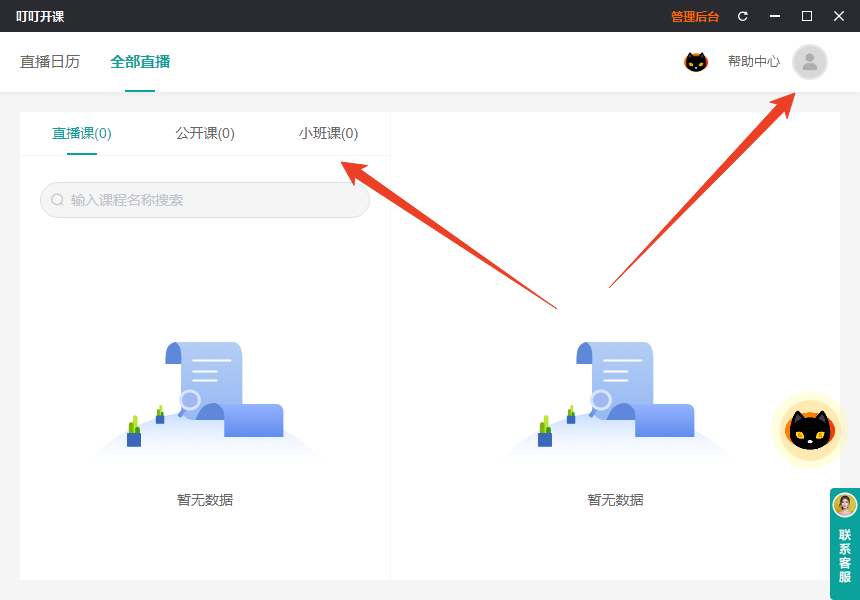
Task: Click the left 暂无数据 scroll illustration
Action: point(204,400)
